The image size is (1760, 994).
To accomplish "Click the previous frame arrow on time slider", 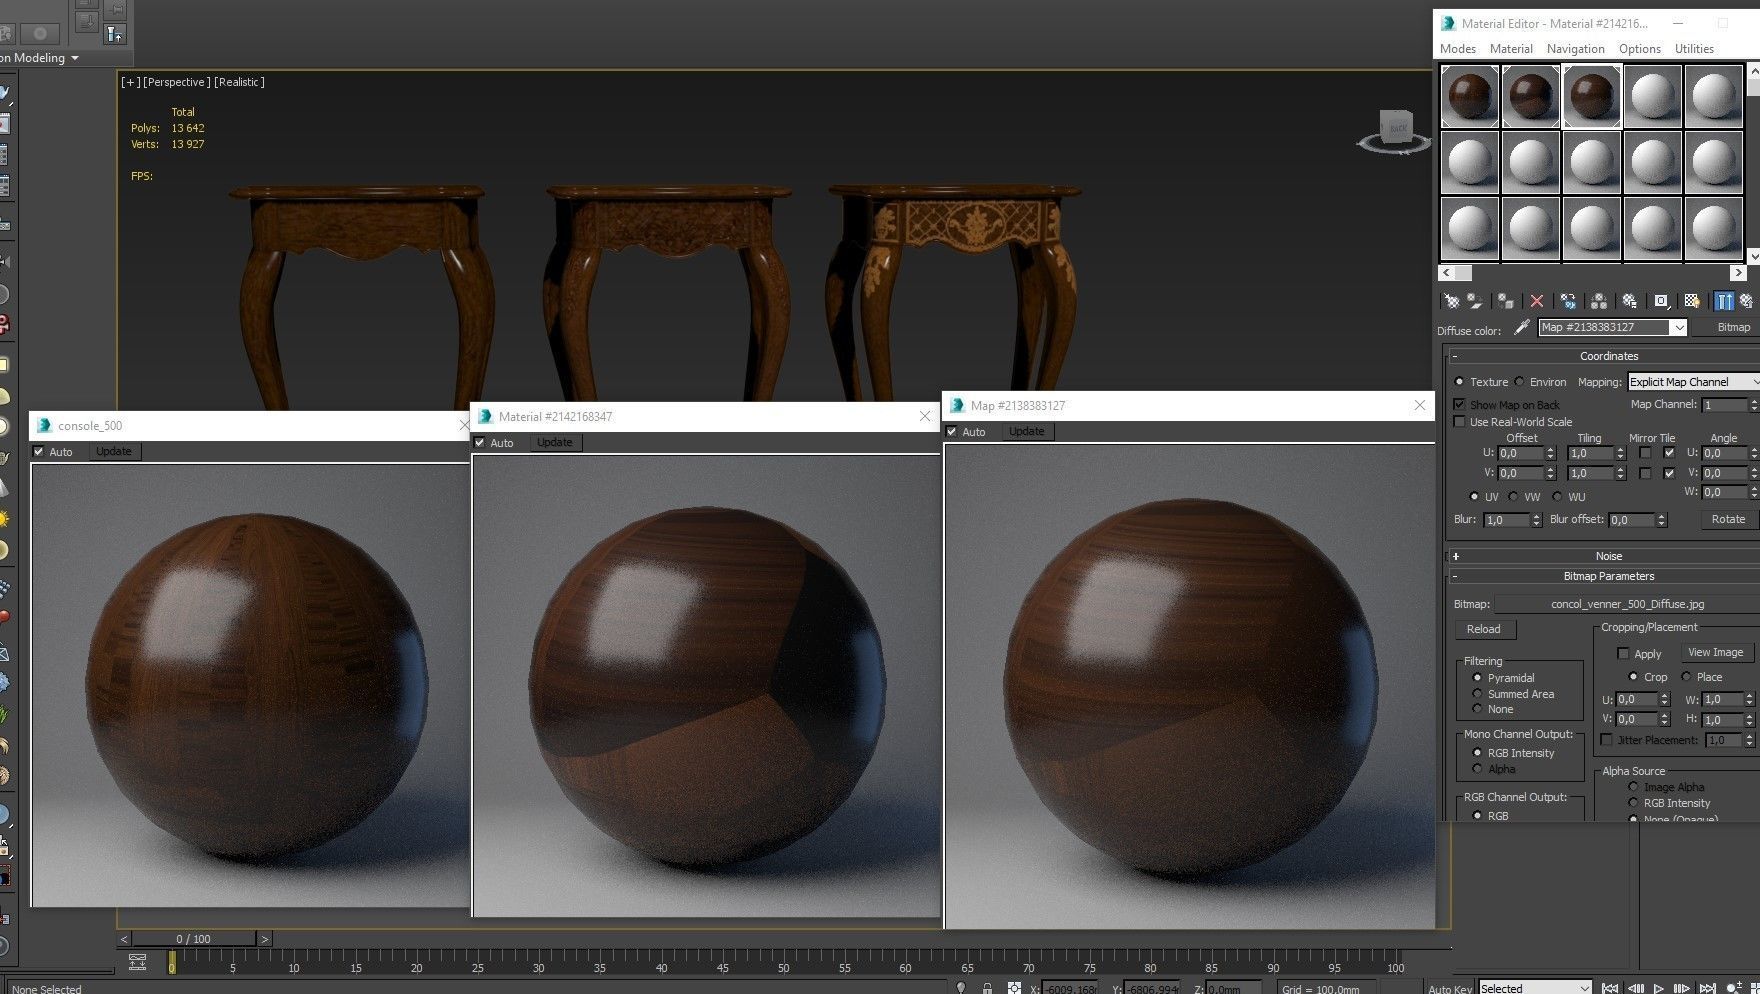I will (124, 939).
